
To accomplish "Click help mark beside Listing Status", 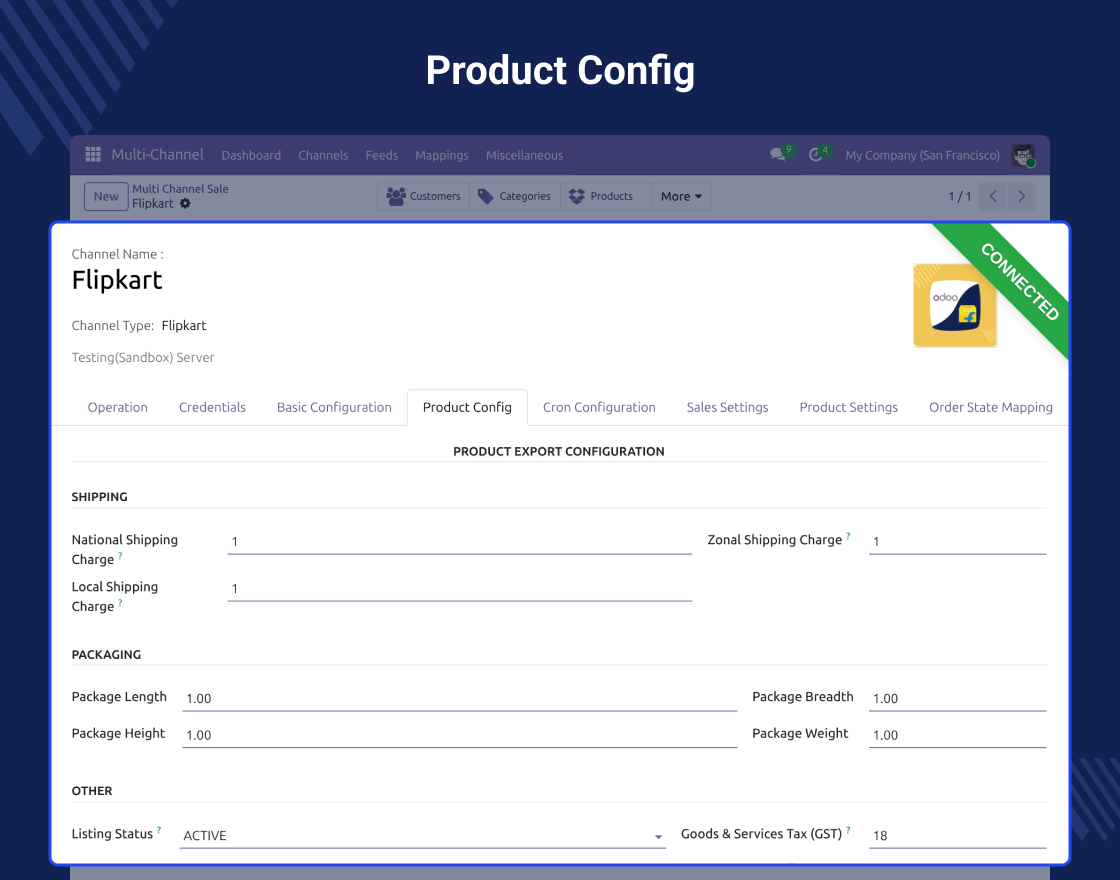I will coord(159,830).
